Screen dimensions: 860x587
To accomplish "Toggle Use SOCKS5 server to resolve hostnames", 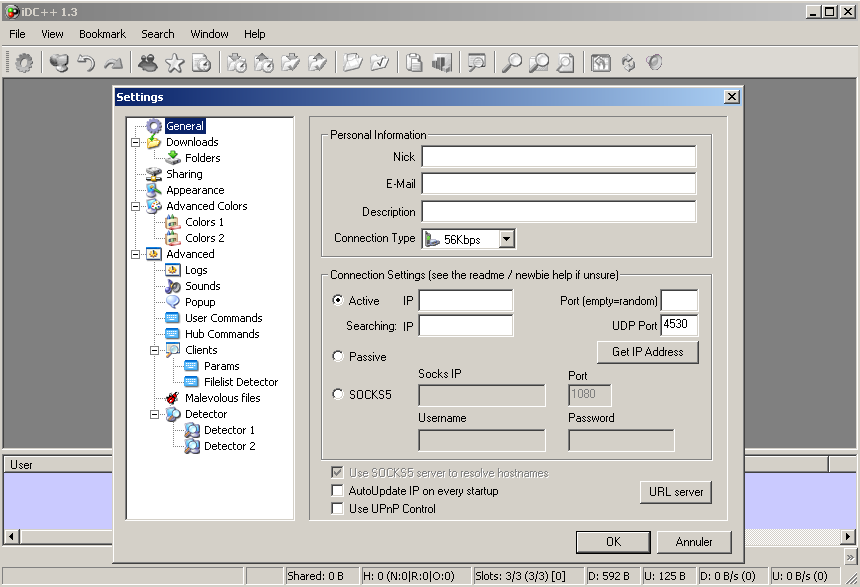I will pyautogui.click(x=337, y=472).
